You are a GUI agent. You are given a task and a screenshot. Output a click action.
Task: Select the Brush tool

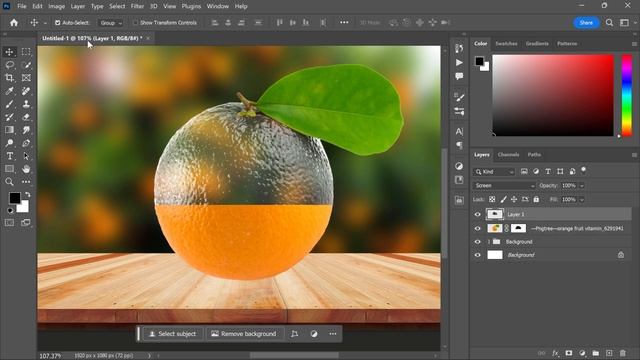(9, 104)
